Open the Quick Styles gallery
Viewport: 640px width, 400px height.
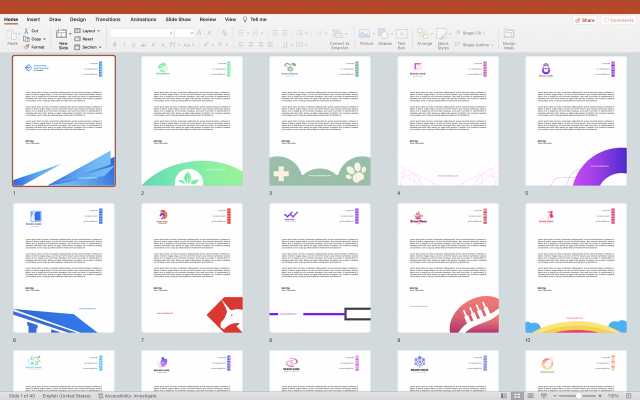pyautogui.click(x=444, y=34)
